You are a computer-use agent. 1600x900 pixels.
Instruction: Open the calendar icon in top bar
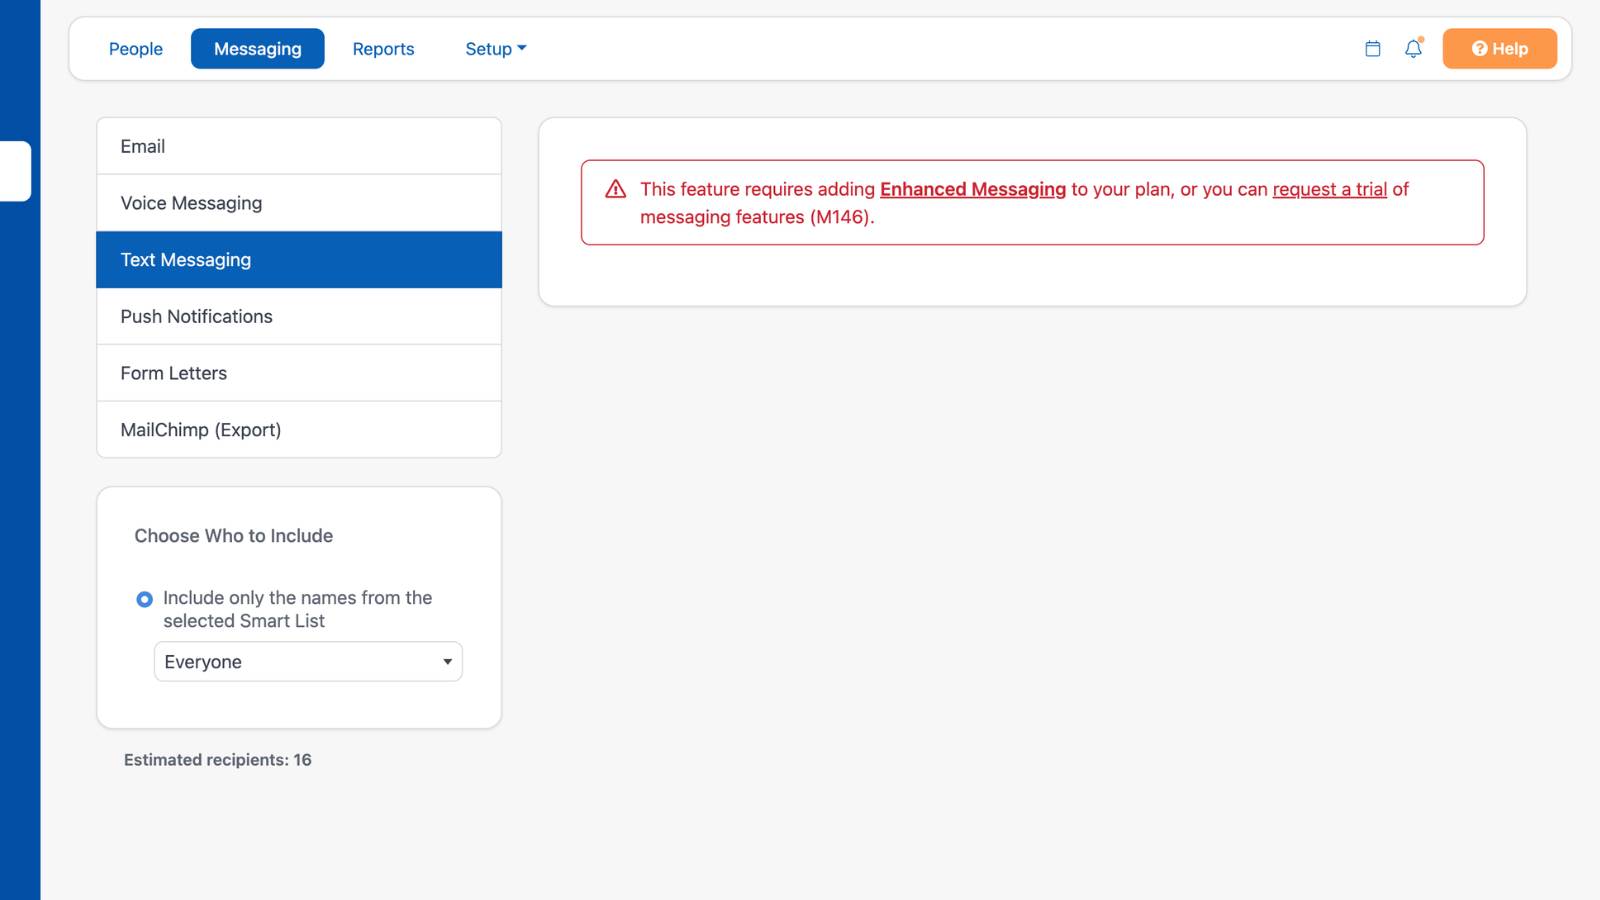coord(1373,49)
